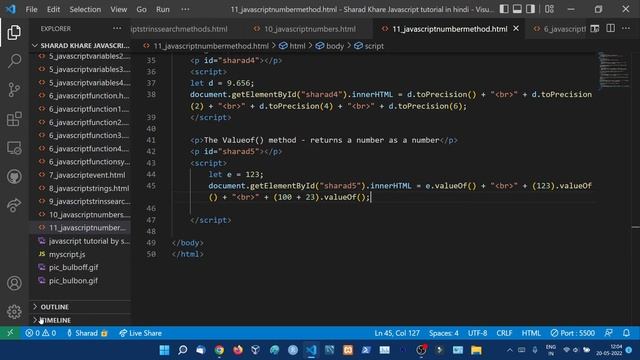
Task: Open the Source Control view
Action: [14, 90]
